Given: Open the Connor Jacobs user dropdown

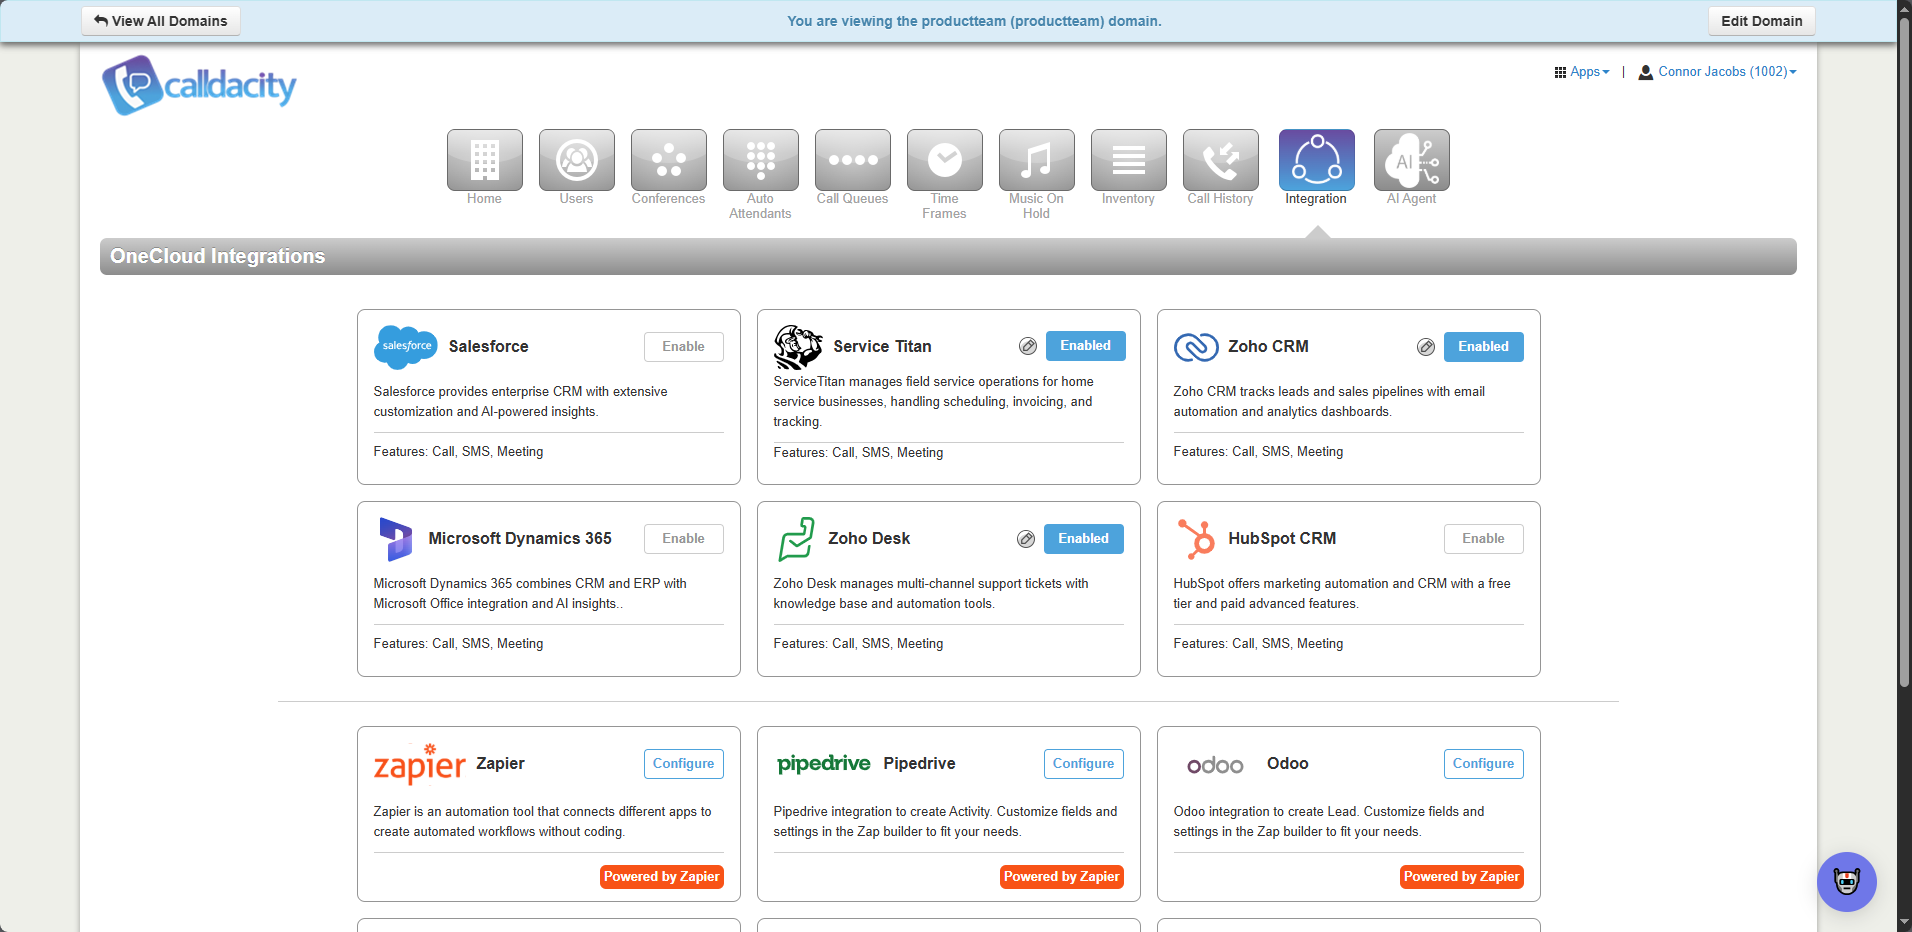Looking at the screenshot, I should click(x=1718, y=72).
